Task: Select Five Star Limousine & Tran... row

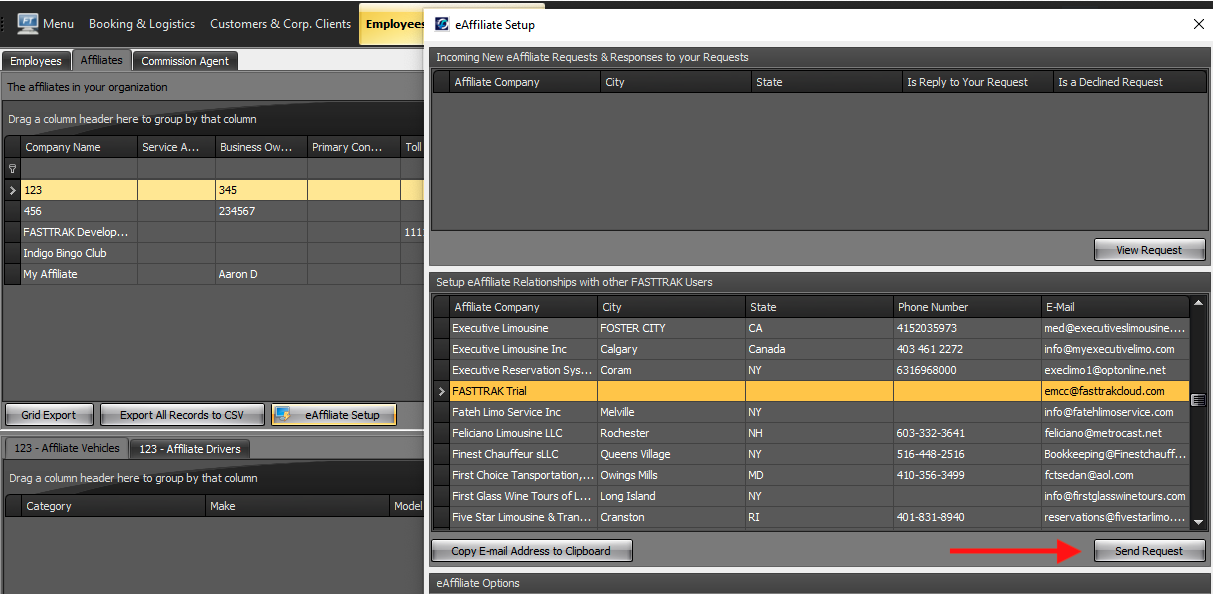Action: point(811,517)
